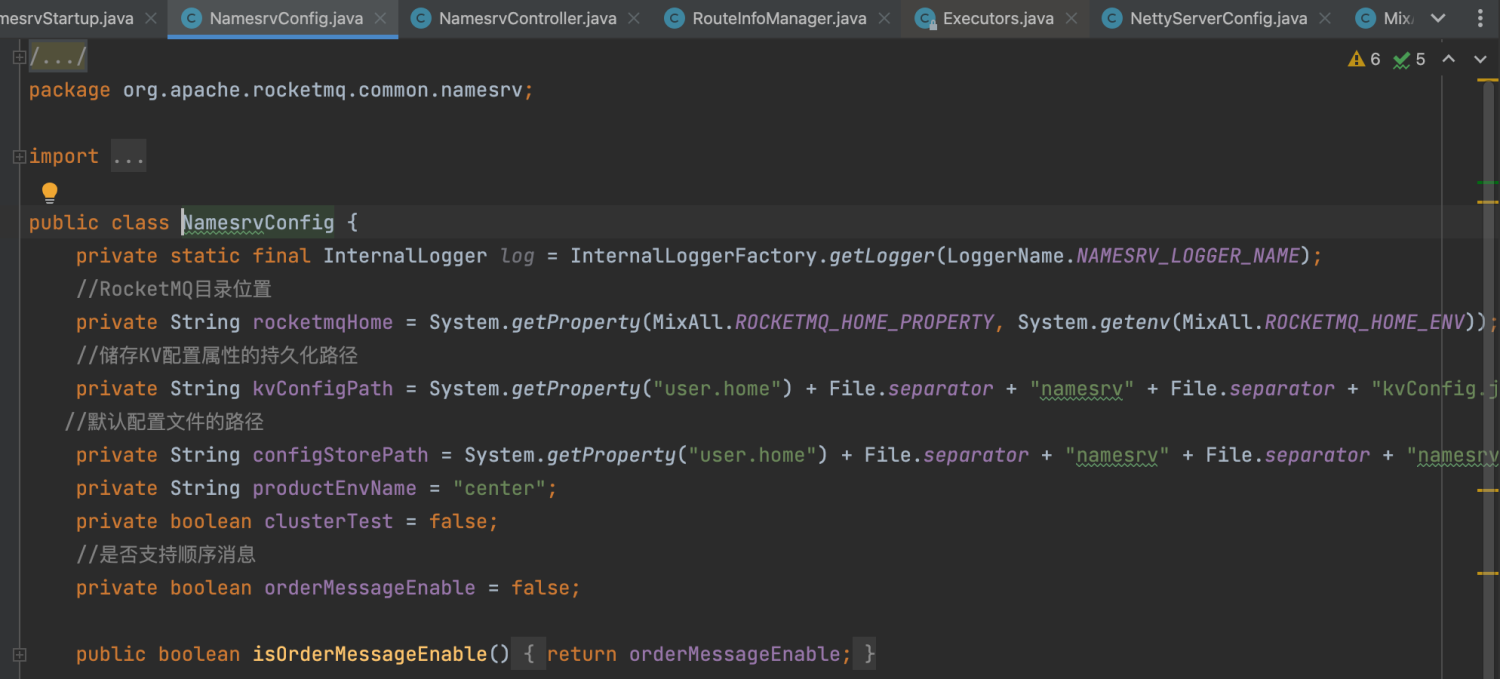
Task: Click the 'log' variable name
Action: (x=517, y=256)
